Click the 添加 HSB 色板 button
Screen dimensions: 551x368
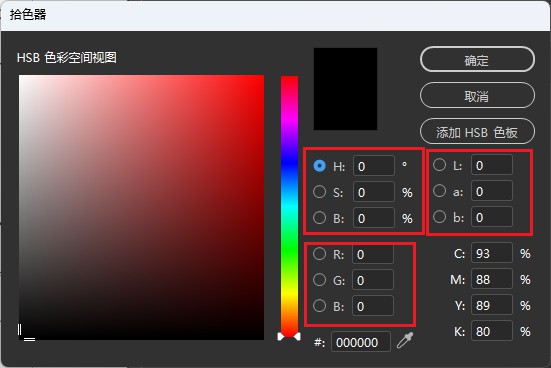pyautogui.click(x=477, y=132)
